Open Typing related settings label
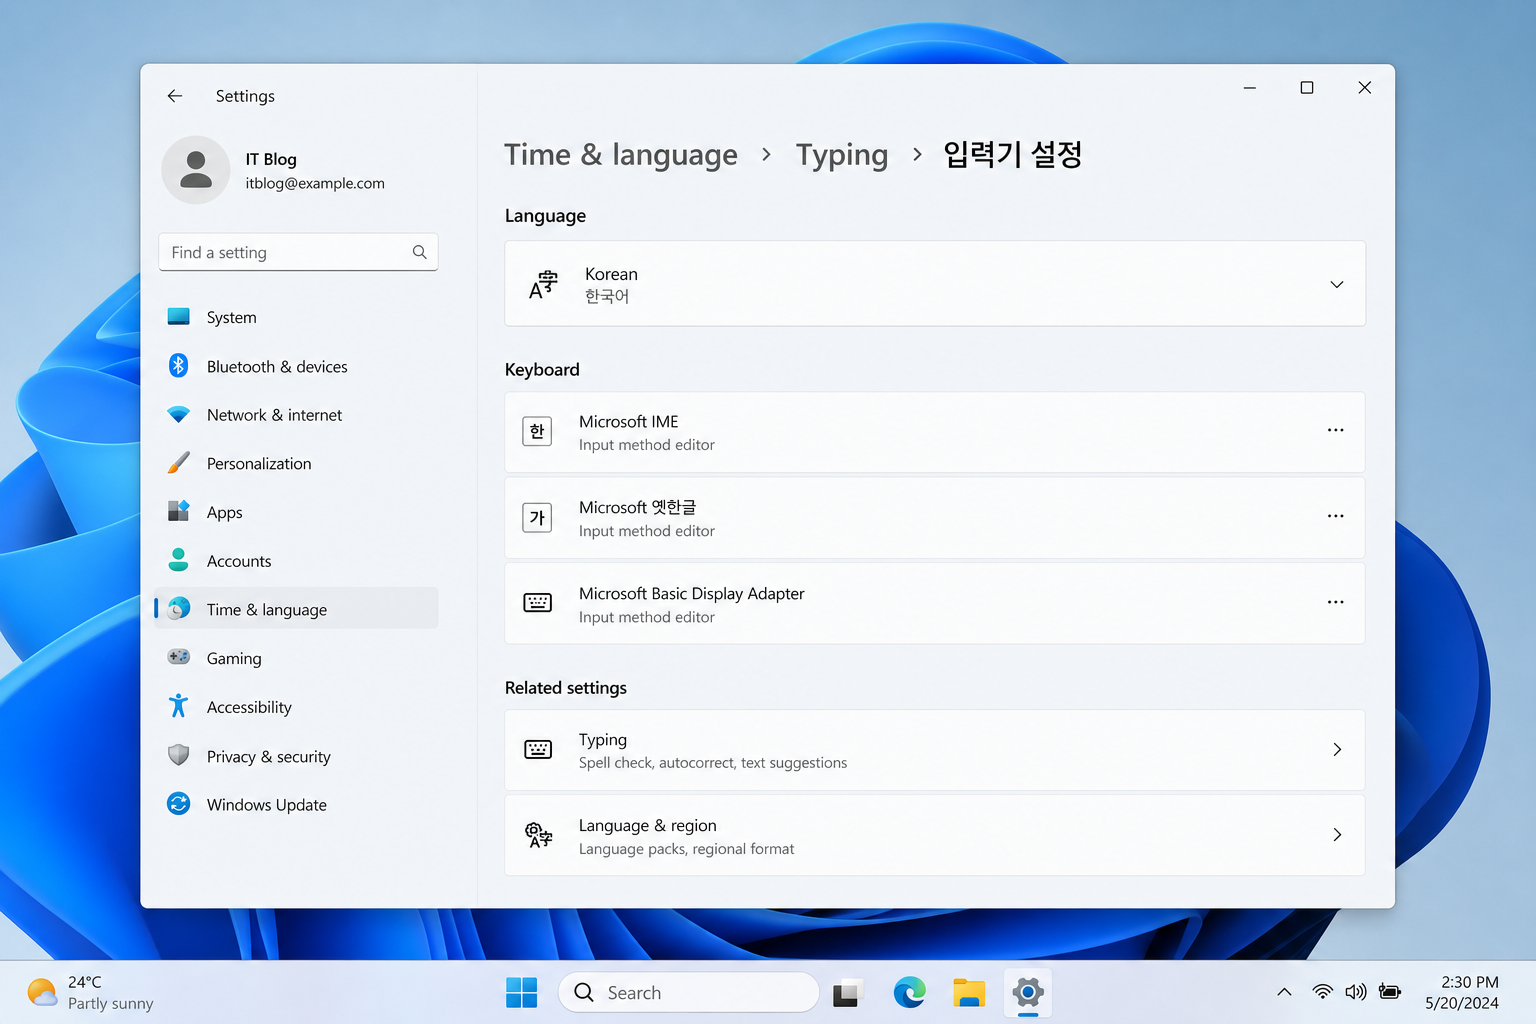Image resolution: width=1536 pixels, height=1024 pixels. (603, 740)
